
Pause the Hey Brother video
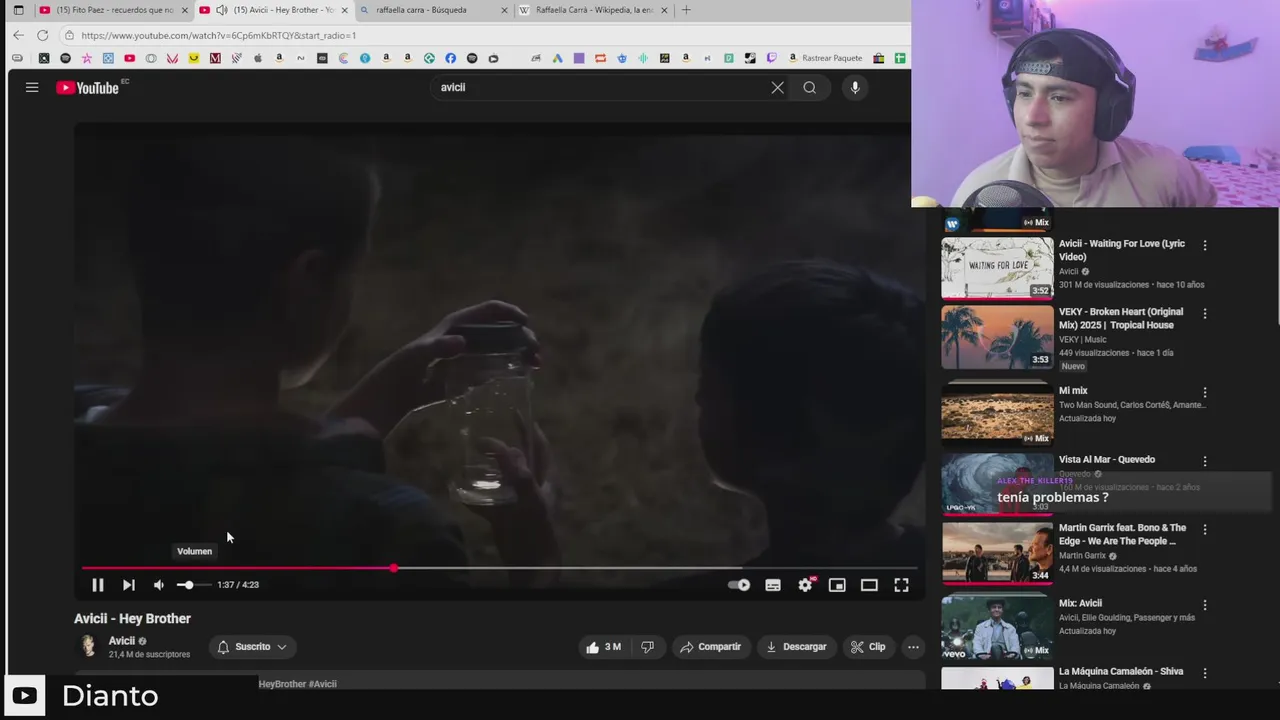click(98, 585)
